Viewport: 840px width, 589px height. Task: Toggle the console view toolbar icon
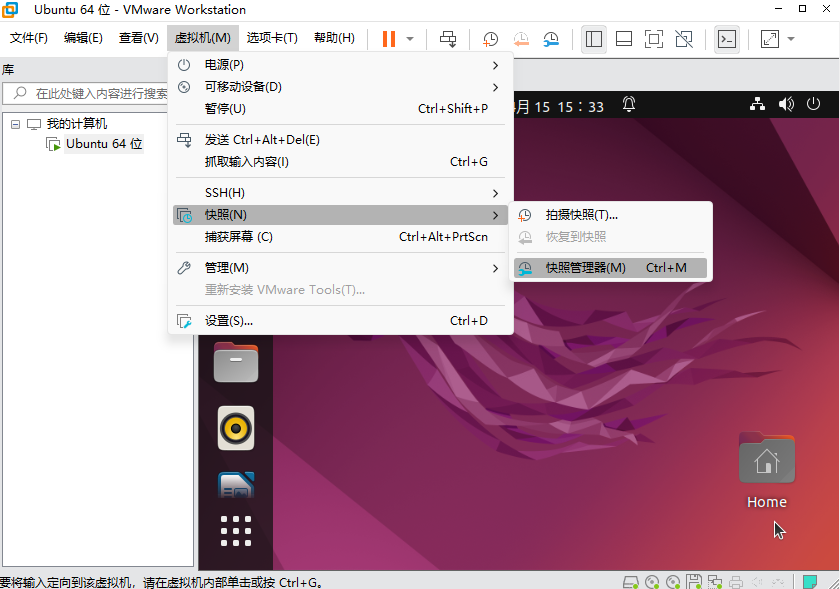pyautogui.click(x=726, y=39)
